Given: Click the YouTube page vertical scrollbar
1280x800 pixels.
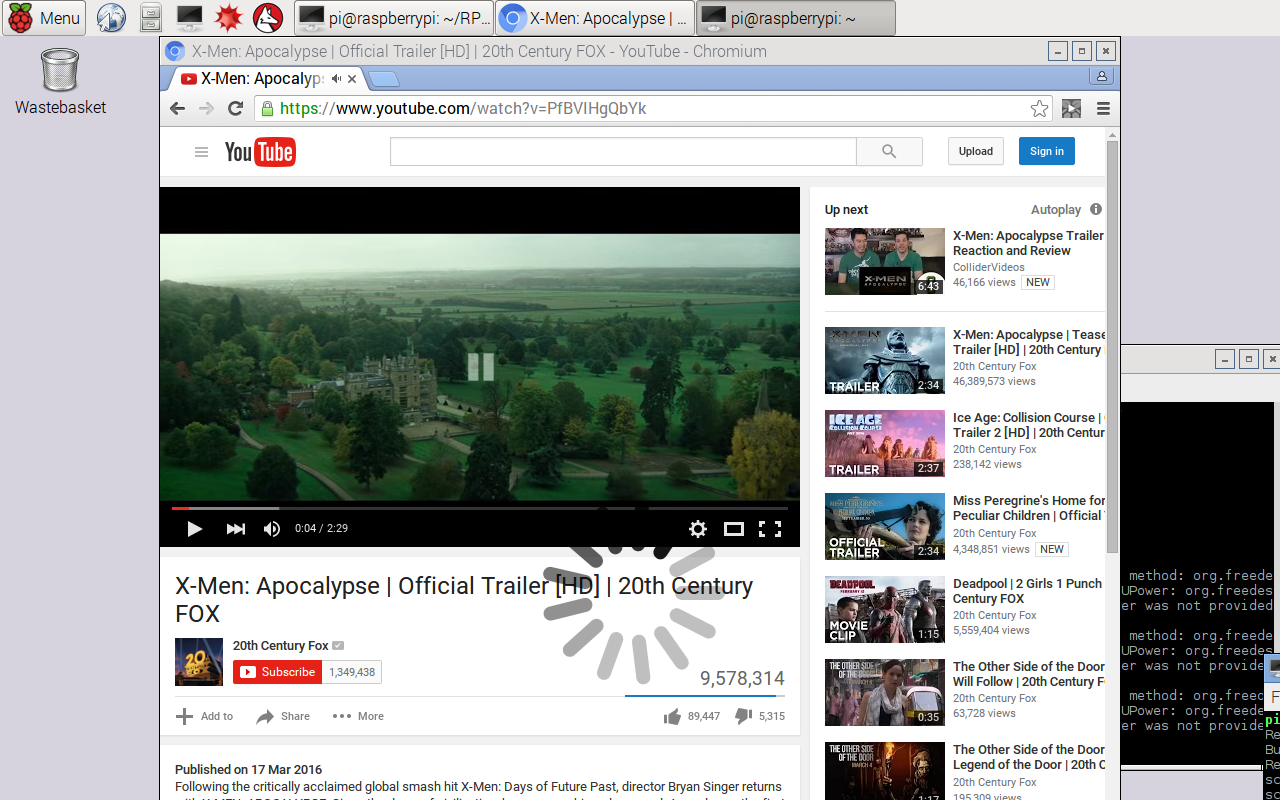Looking at the screenshot, I should [x=1112, y=345].
